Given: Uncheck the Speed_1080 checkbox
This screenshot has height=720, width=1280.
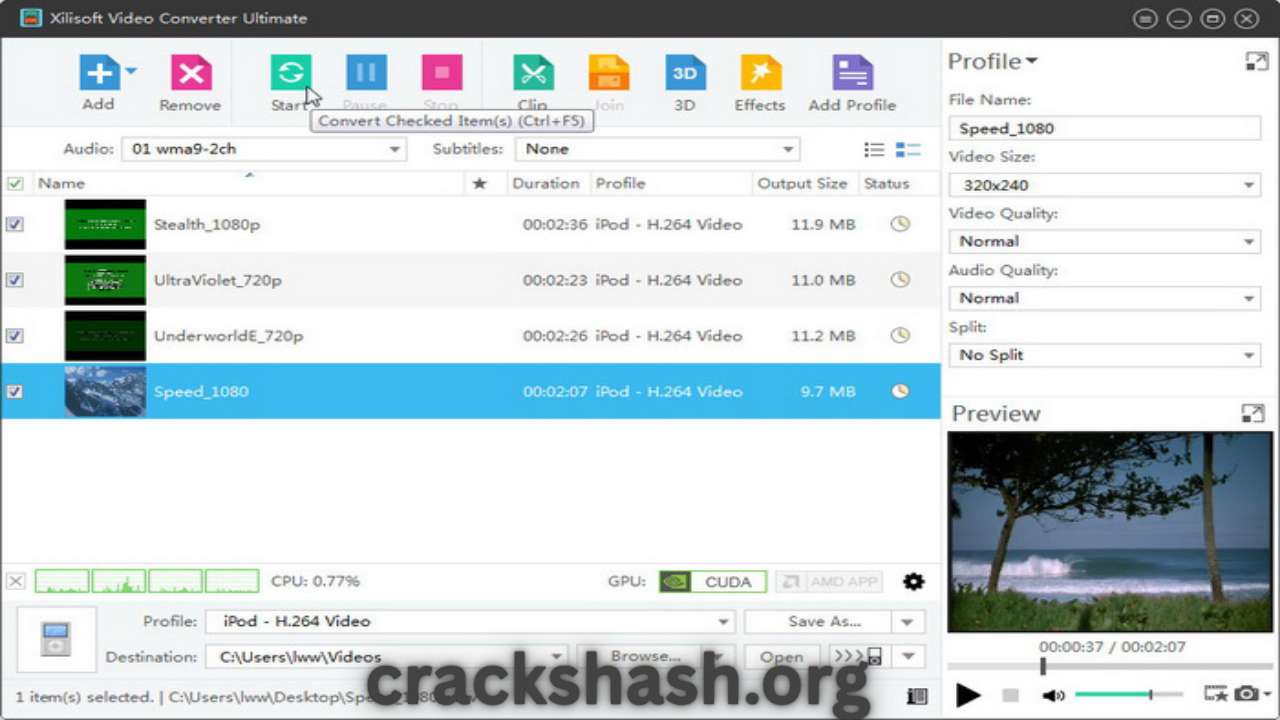Looking at the screenshot, I should (x=14, y=391).
